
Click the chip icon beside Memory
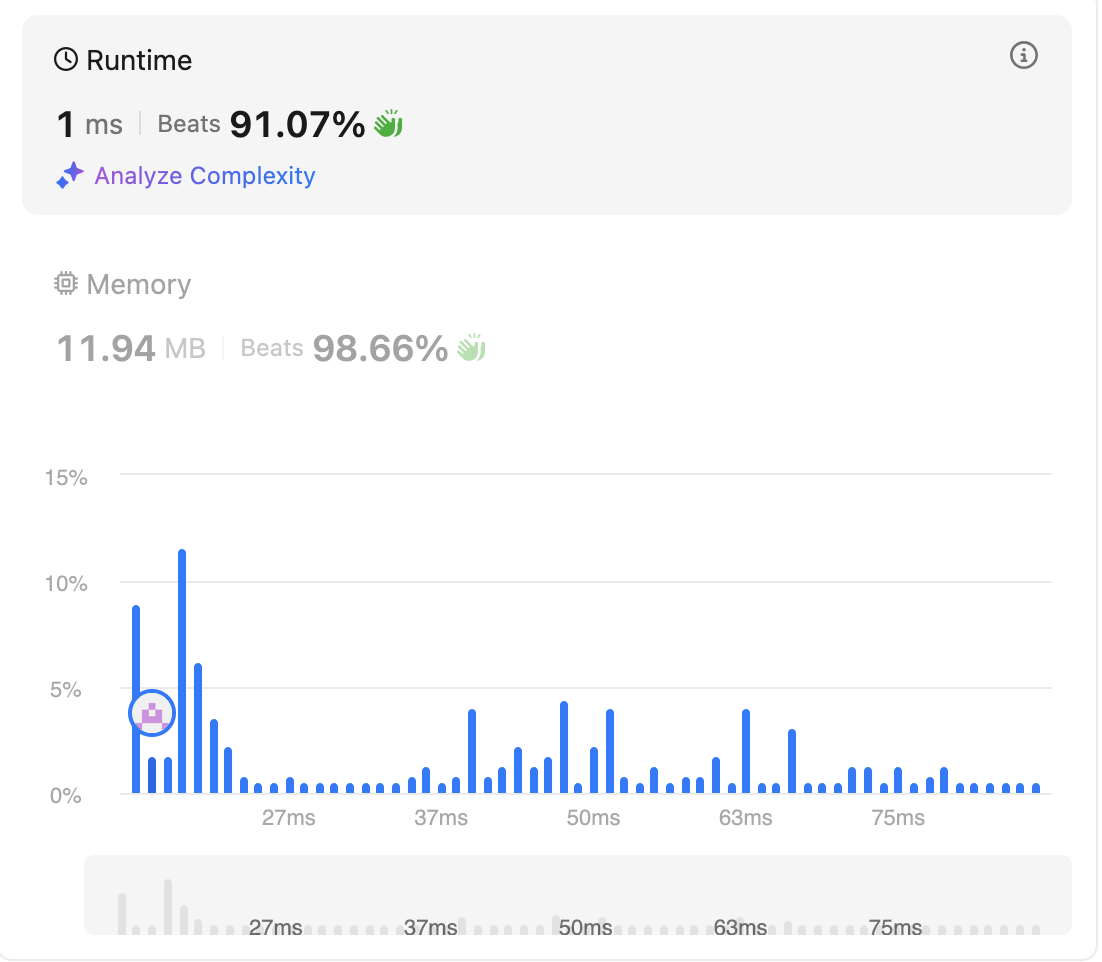pos(65,283)
